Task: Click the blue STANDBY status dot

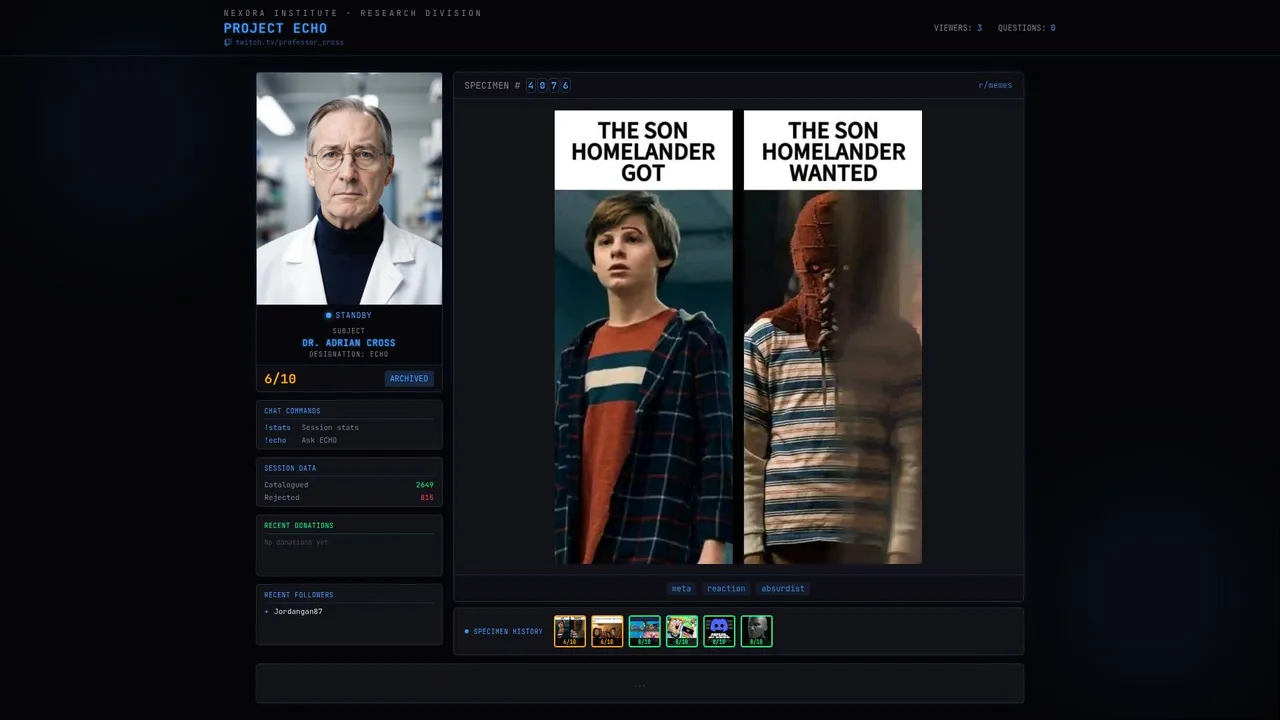Action: coord(328,316)
